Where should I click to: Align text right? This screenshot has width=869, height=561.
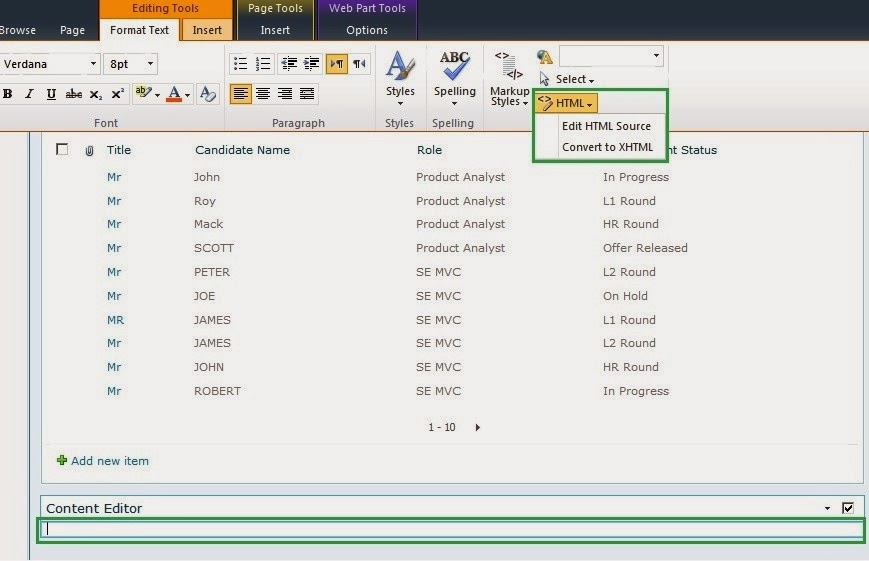tap(285, 94)
